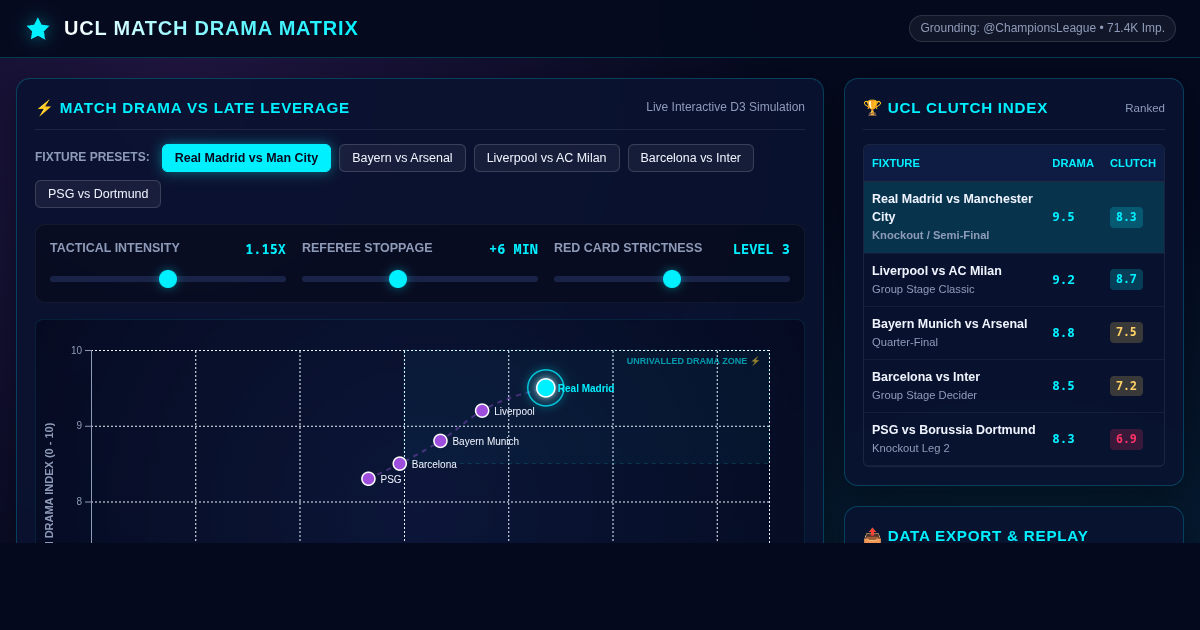This screenshot has height=630, width=1200.
Task: Click the PSG data point on chart
Action: pos(368,479)
